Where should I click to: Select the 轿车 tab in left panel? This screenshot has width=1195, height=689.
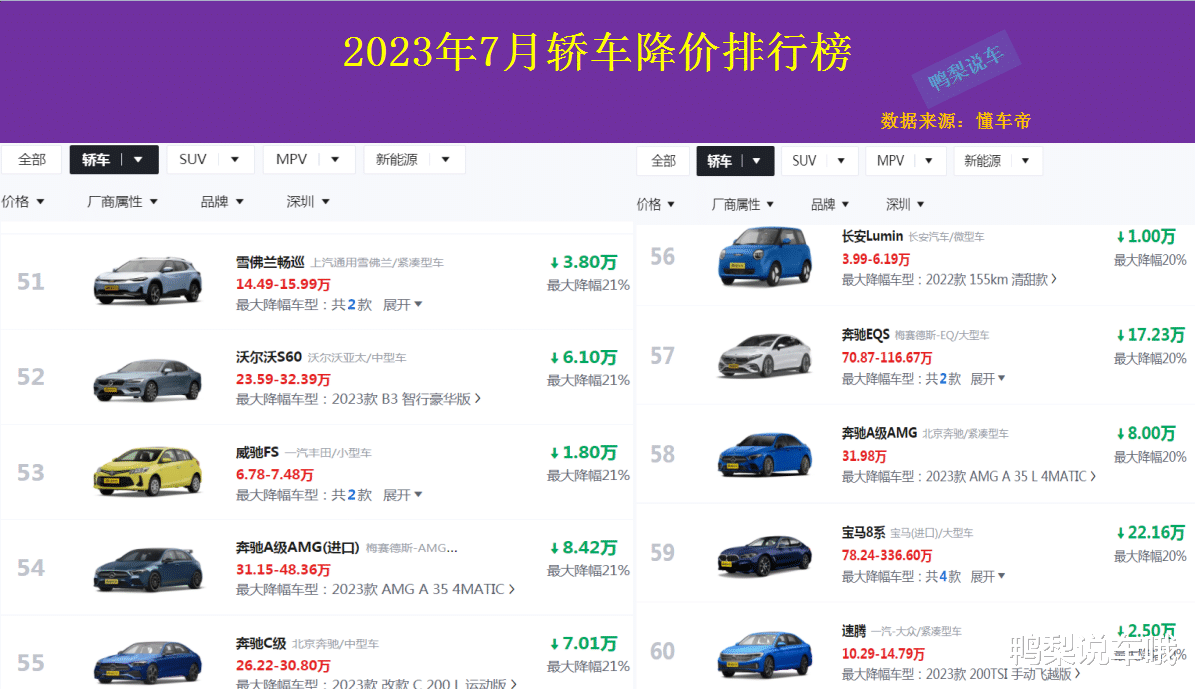[x=114, y=159]
